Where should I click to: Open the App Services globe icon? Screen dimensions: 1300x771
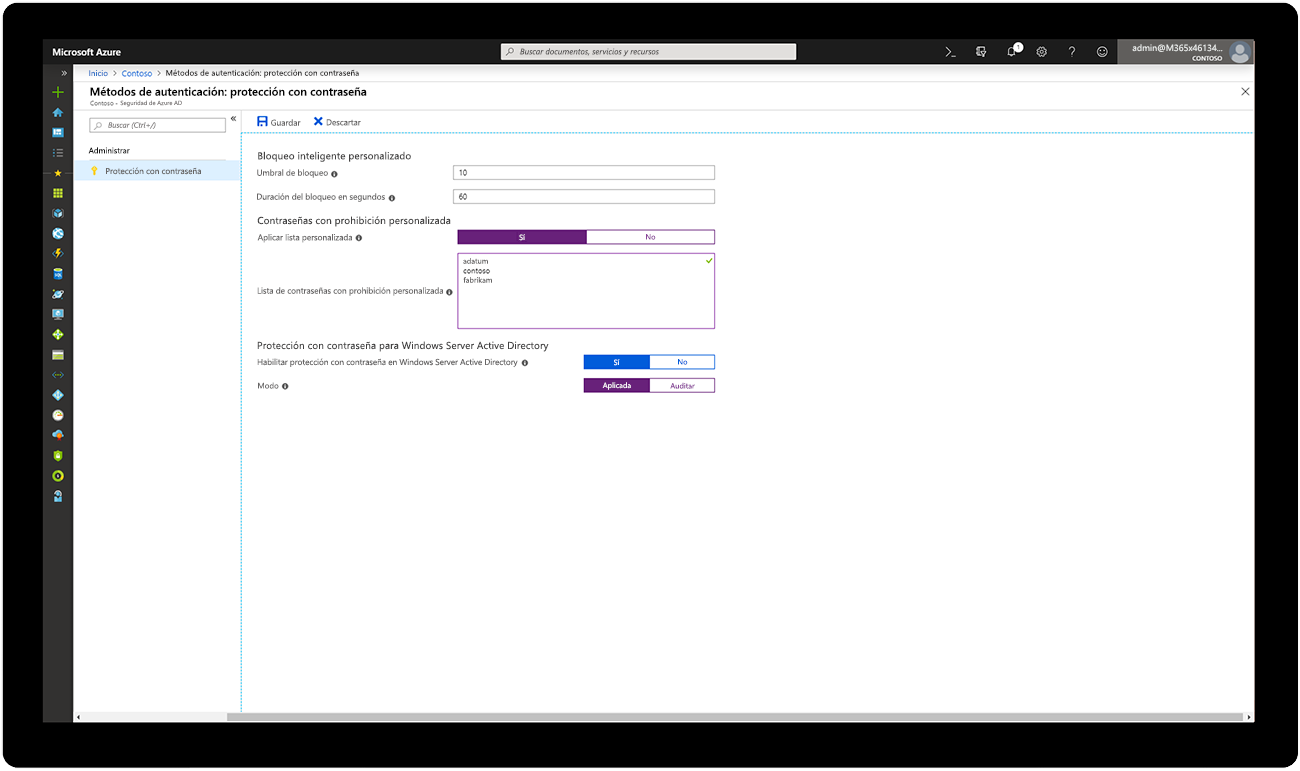58,233
